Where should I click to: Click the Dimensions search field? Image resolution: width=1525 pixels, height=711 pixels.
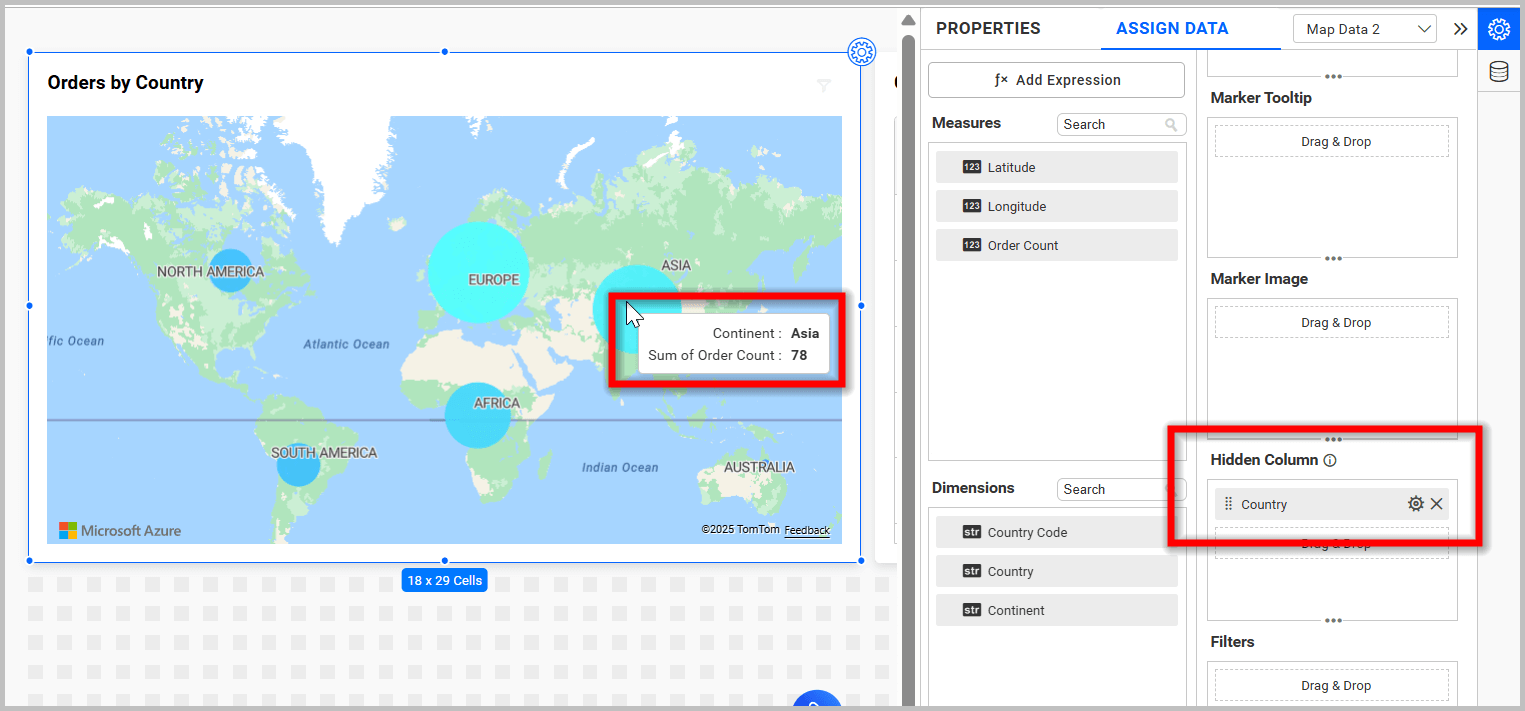pos(1112,489)
